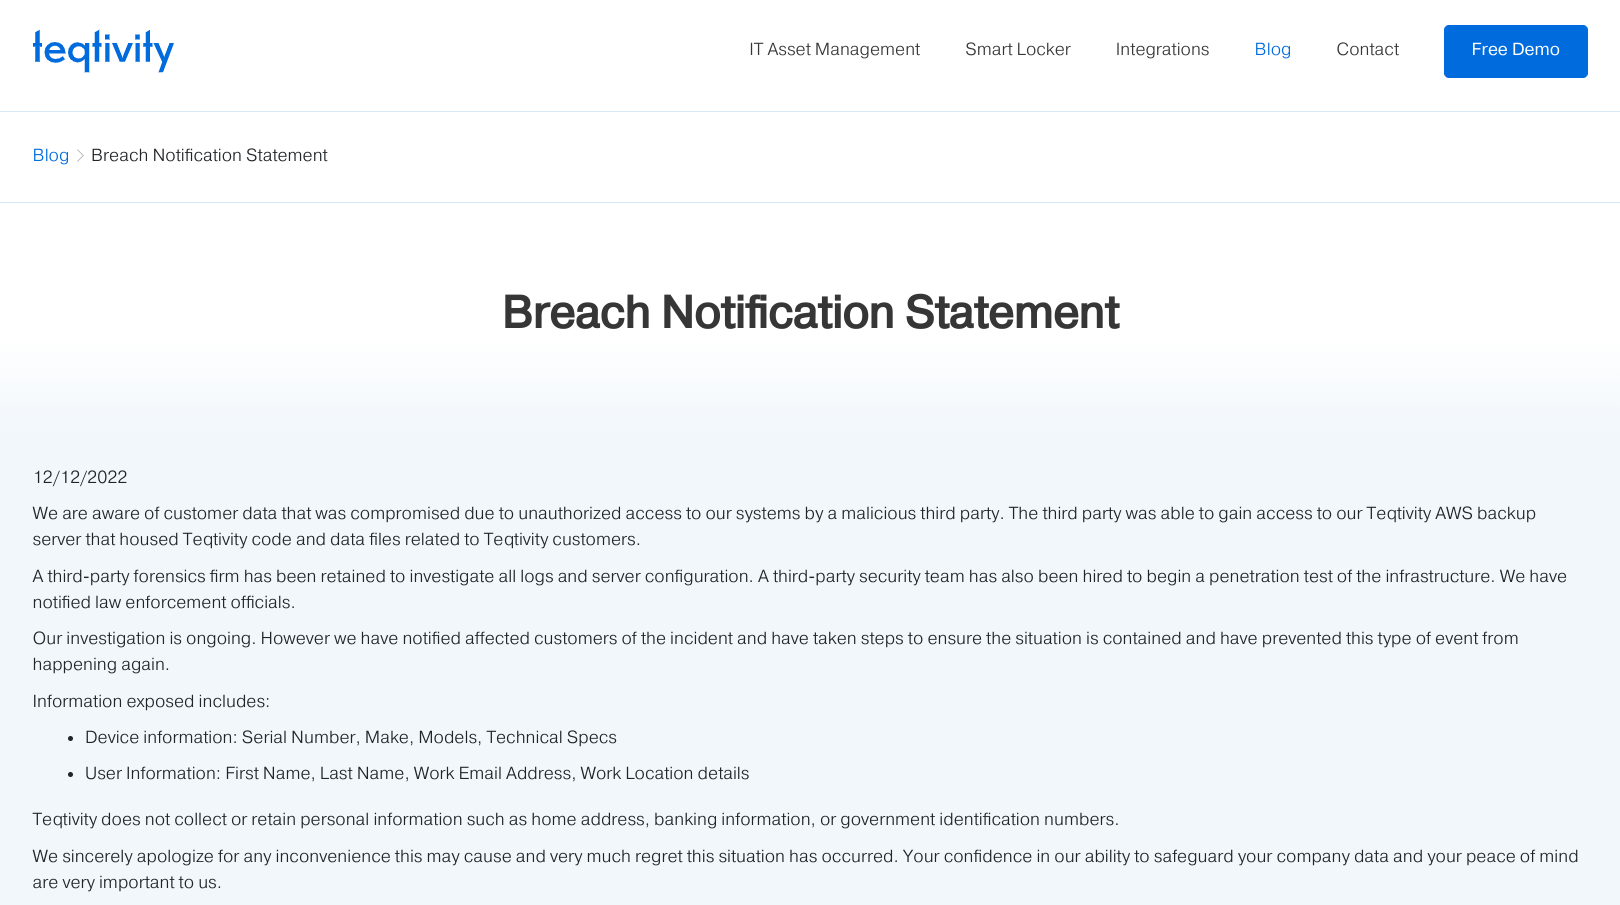
Task: Follow the Blog breadcrumb link
Action: 50,155
